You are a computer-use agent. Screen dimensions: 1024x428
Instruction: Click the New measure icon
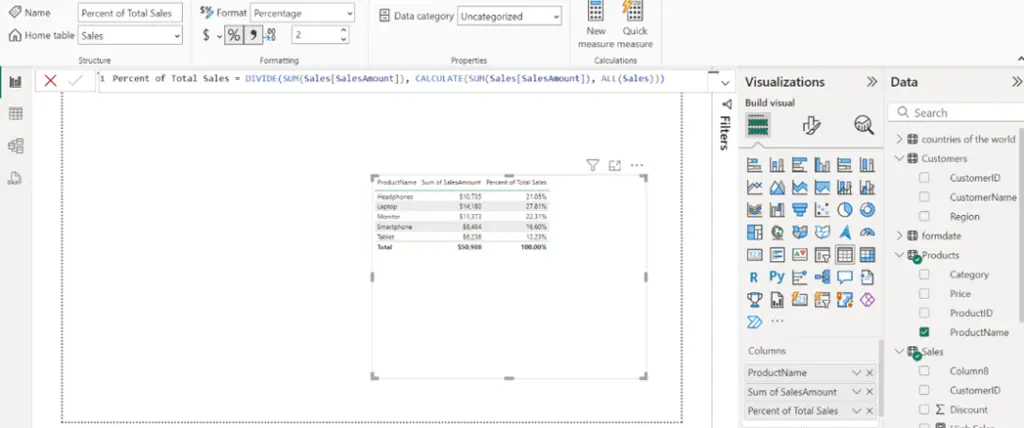596,25
